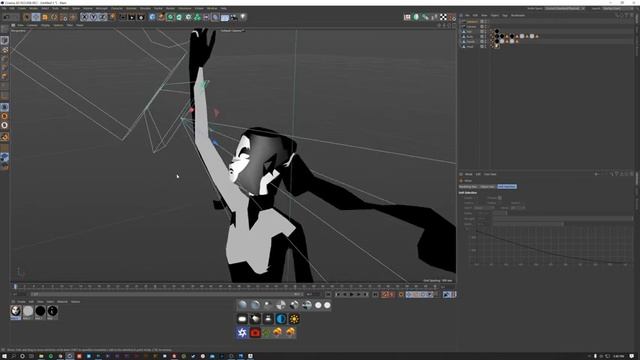Open the Select menu in main menu bar
The height and width of the screenshot is (360, 640).
coord(44,8)
